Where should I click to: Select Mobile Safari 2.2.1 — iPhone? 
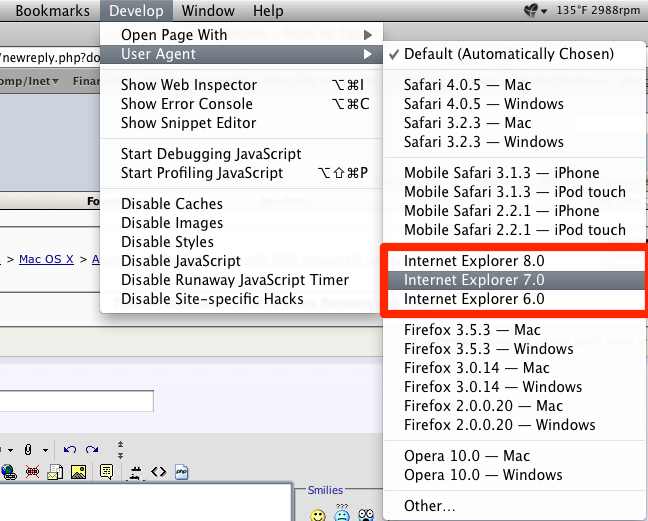515,211
